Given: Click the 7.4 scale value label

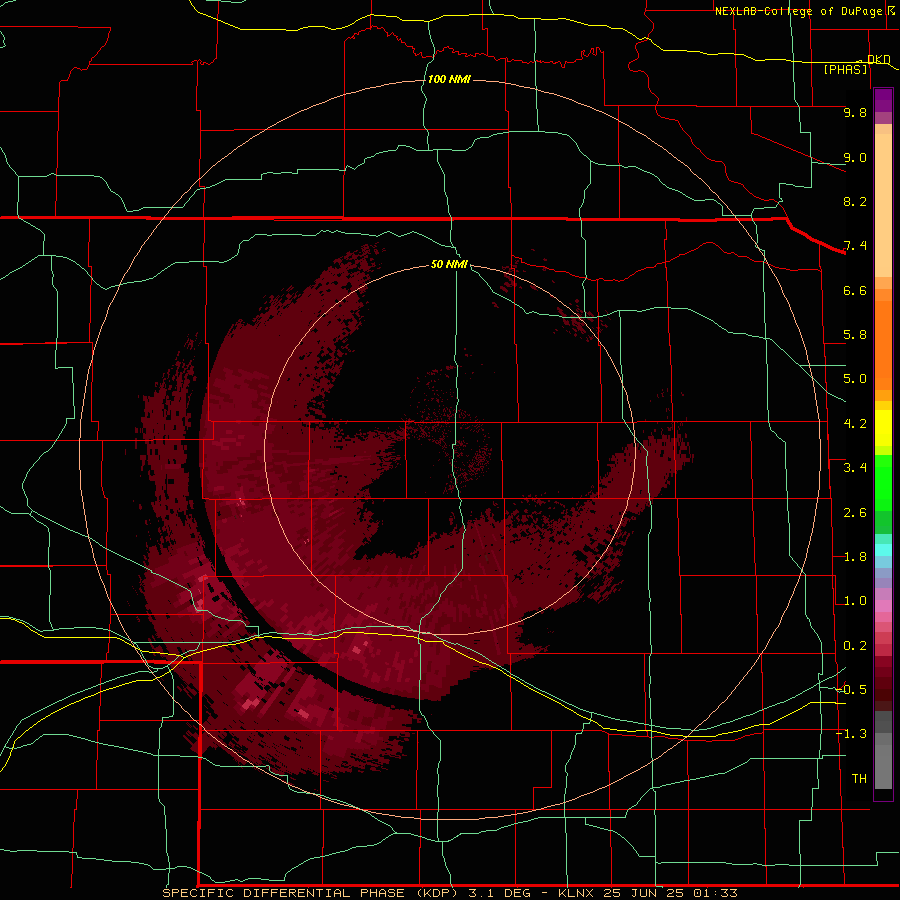Looking at the screenshot, I should [855, 246].
